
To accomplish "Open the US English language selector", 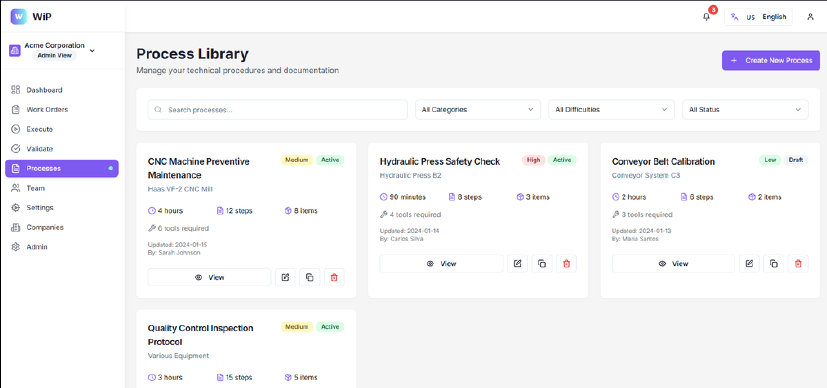I will click(758, 17).
